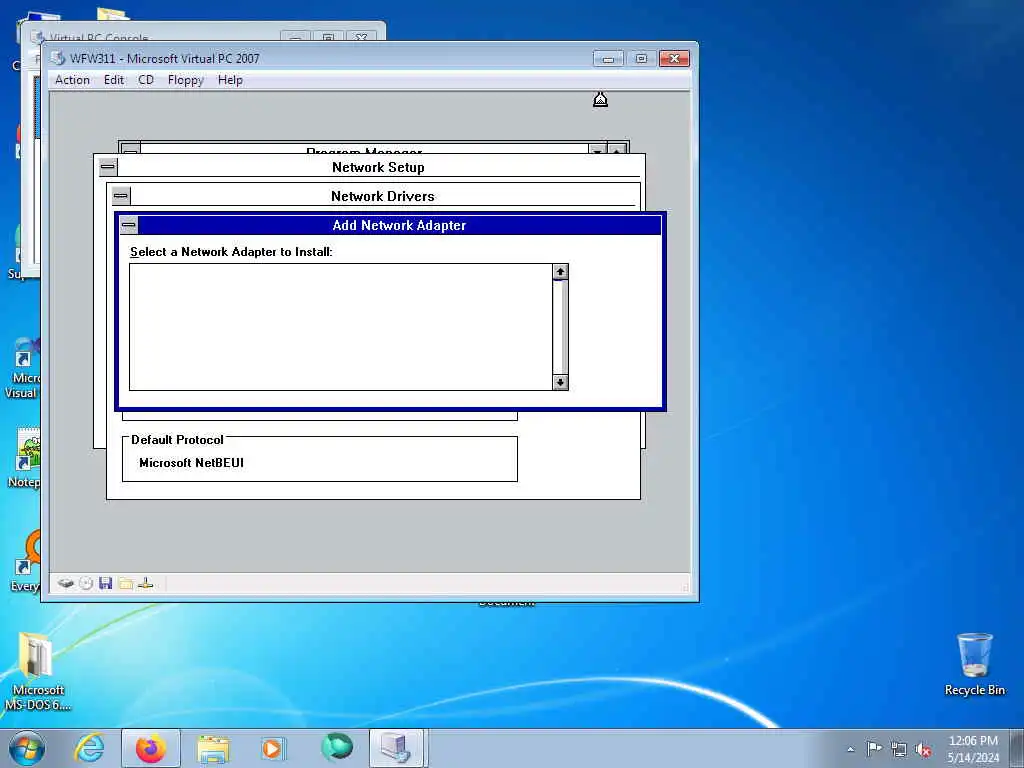Select the Recycle Bin desktop icon
1024x768 pixels.
click(974, 664)
